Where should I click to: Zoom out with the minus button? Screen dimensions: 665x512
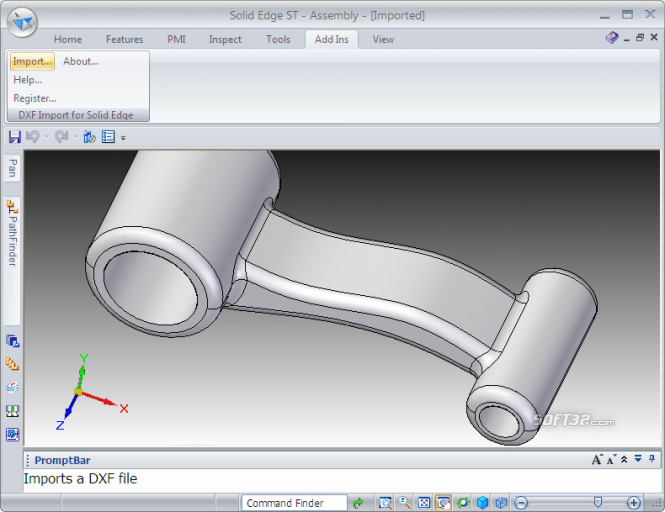(x=521, y=503)
